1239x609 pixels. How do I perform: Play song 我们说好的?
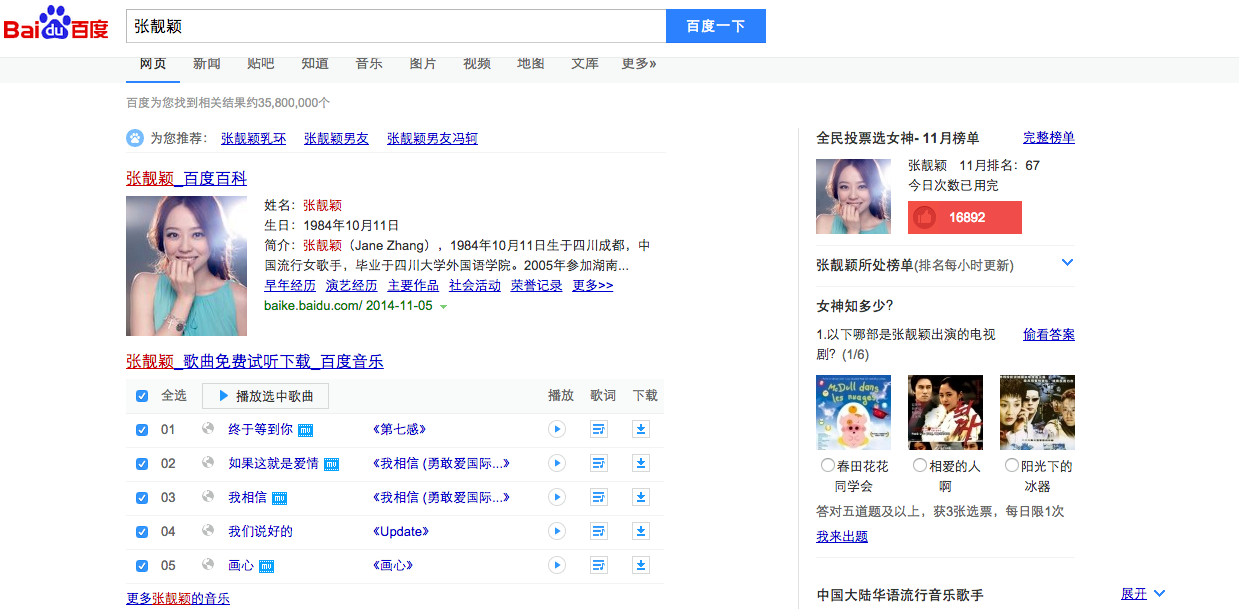[x=557, y=531]
